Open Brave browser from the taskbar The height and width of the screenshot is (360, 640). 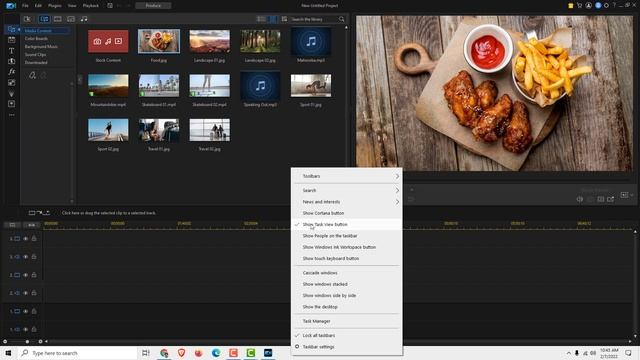pos(181,353)
